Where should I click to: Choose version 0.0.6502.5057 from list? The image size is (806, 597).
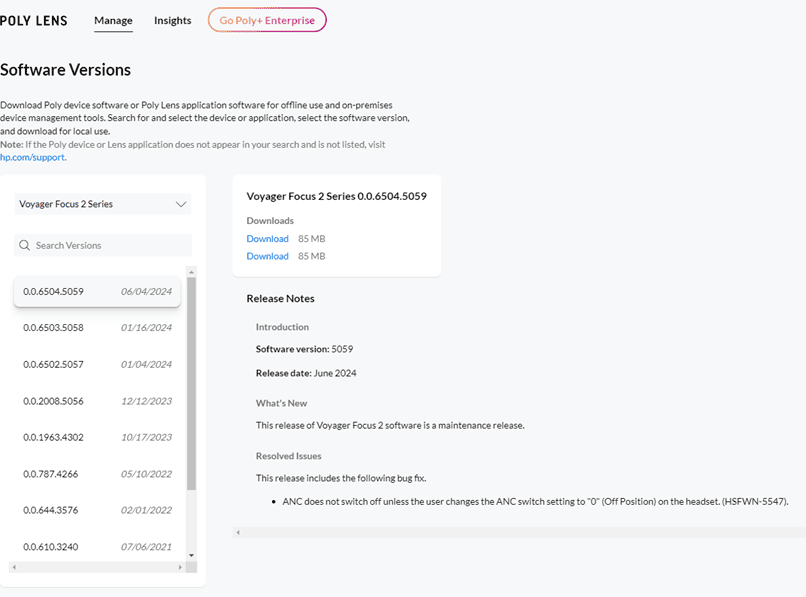97,364
